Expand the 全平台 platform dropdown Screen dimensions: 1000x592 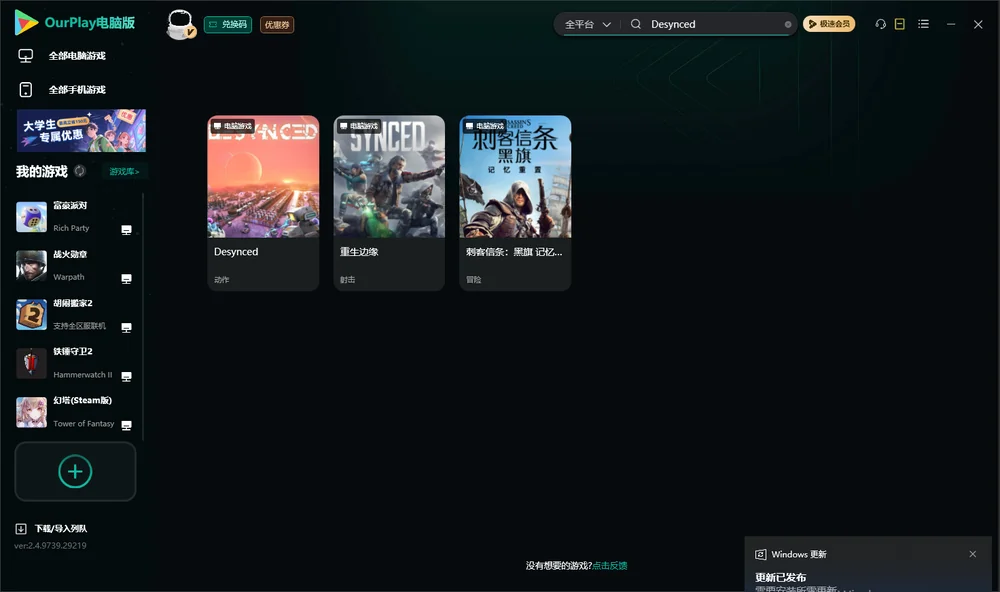[x=587, y=24]
